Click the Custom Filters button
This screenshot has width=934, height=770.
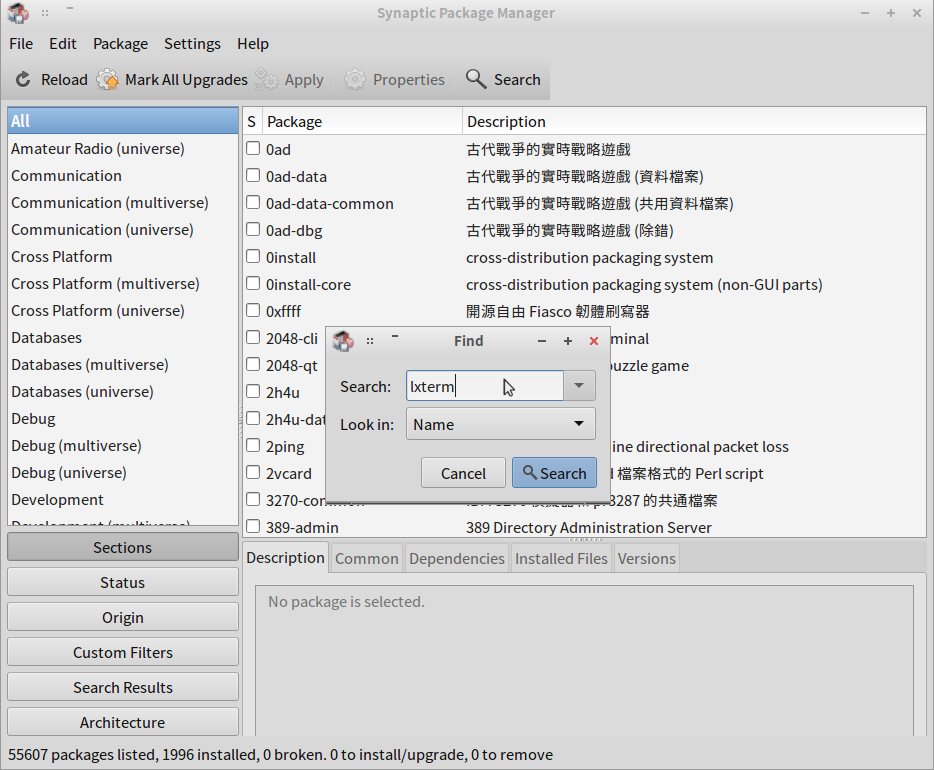[123, 653]
